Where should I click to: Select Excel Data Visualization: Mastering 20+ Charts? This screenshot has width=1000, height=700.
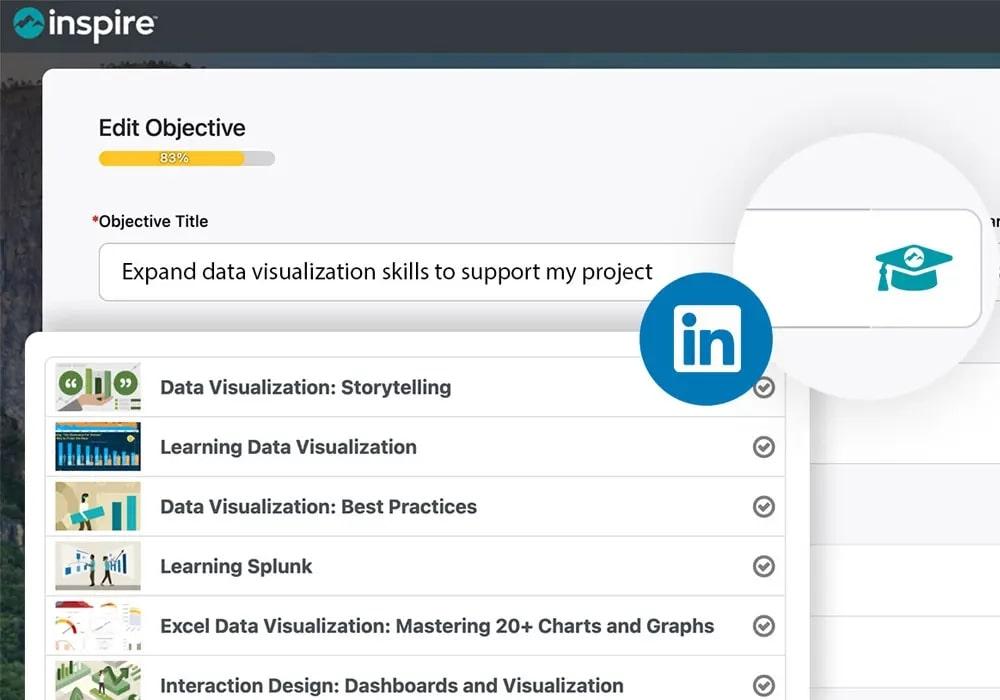click(x=437, y=627)
